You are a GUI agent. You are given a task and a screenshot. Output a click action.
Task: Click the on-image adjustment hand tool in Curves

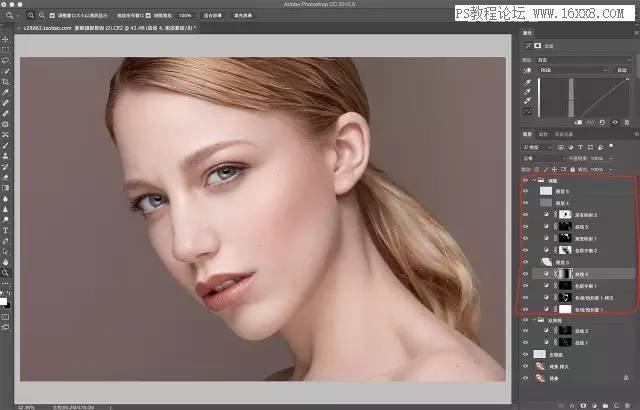click(527, 71)
